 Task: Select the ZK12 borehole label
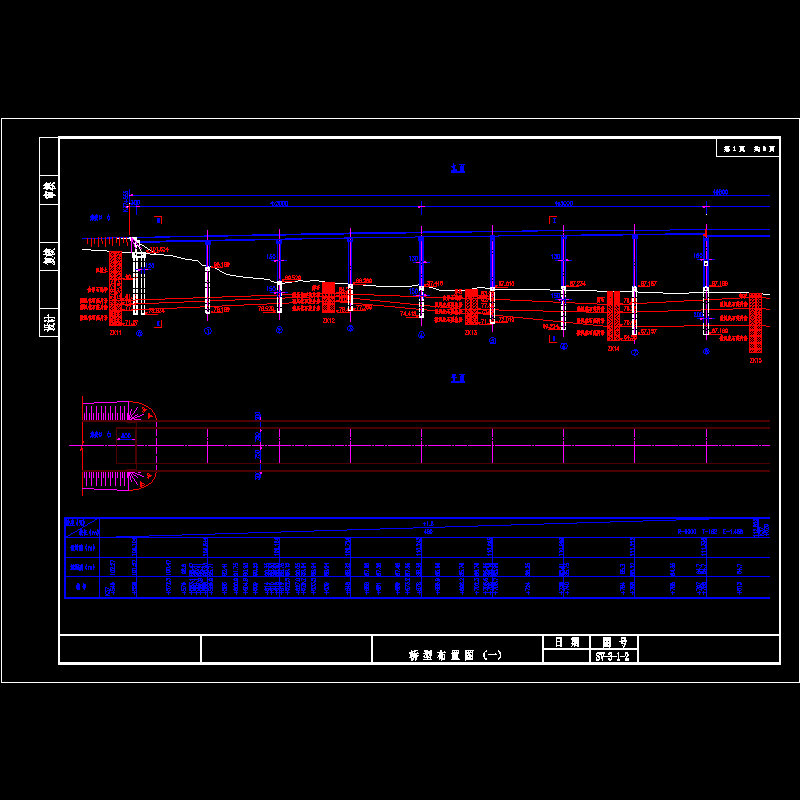(x=328, y=321)
